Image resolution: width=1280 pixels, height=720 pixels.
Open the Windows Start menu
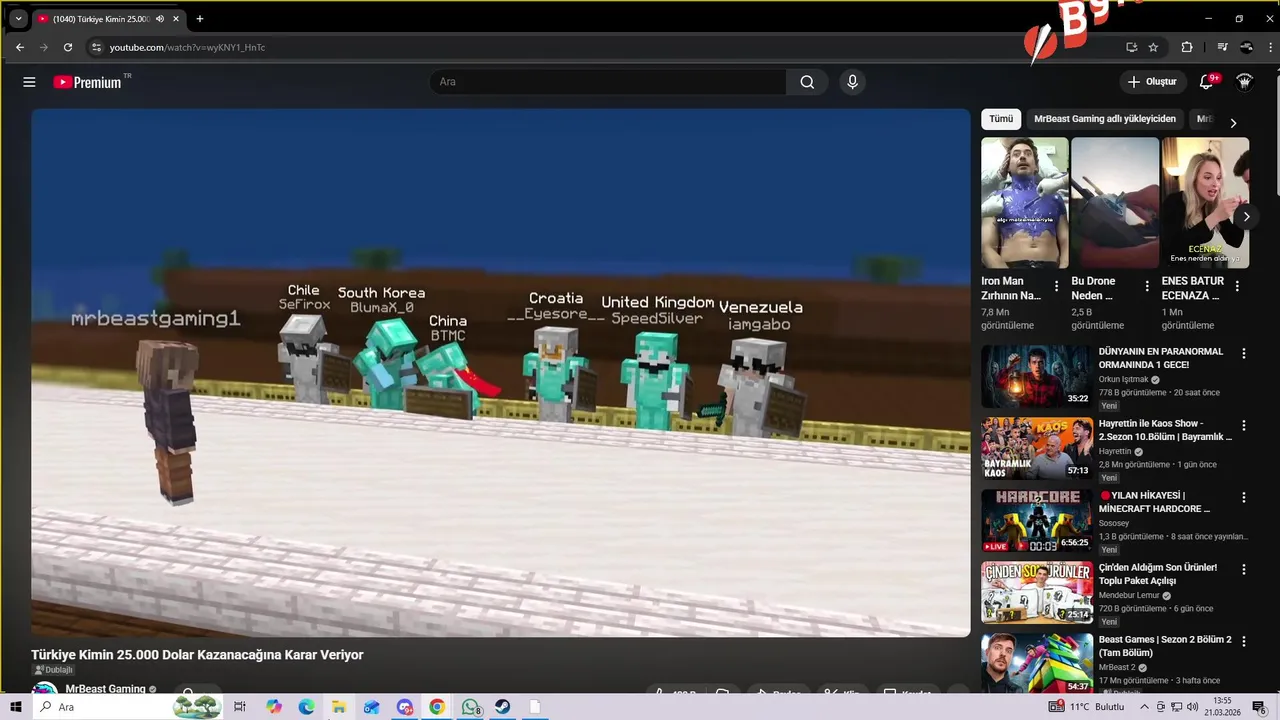(15, 707)
